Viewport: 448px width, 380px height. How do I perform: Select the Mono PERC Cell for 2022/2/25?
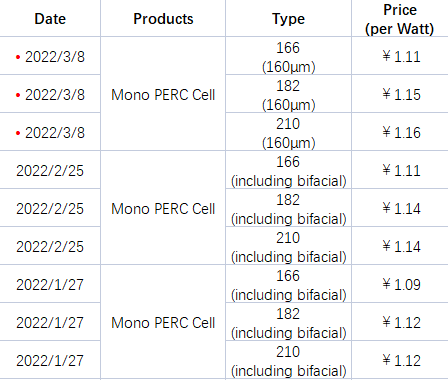point(163,208)
